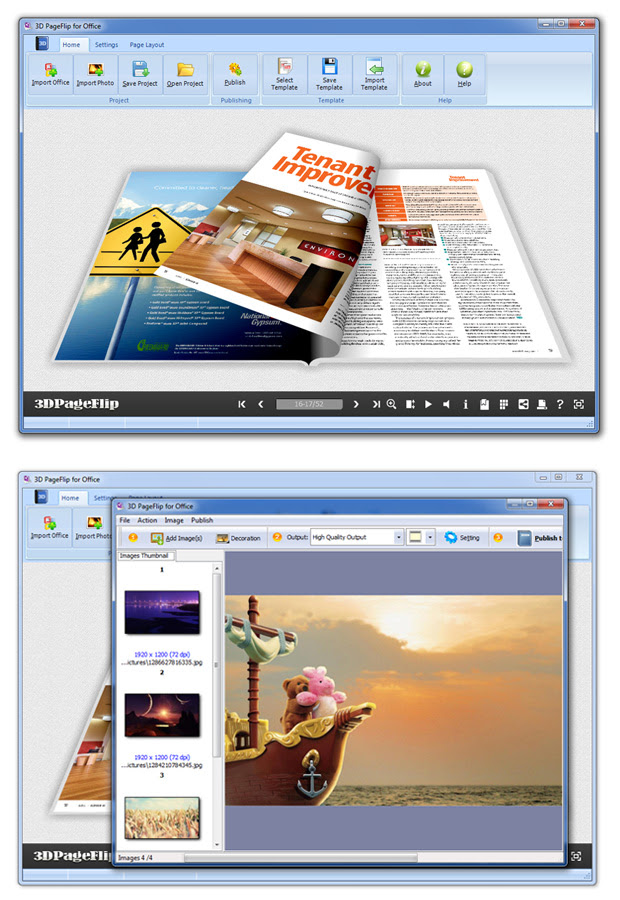The width and height of the screenshot is (620, 900).
Task: Jump to first page in flipbook bar
Action: (x=242, y=405)
